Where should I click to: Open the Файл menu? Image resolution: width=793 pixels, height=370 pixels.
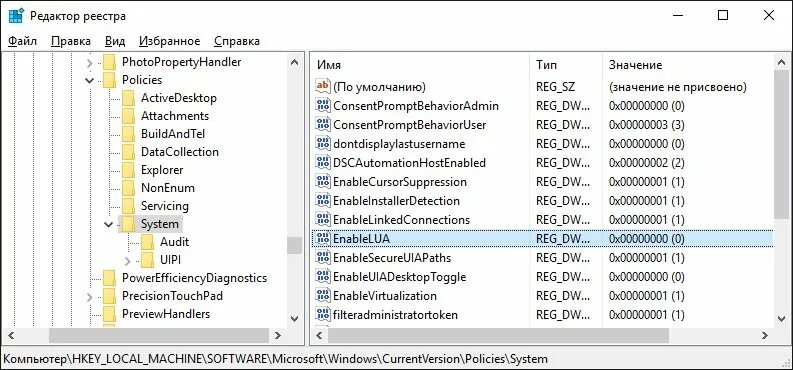[22, 41]
